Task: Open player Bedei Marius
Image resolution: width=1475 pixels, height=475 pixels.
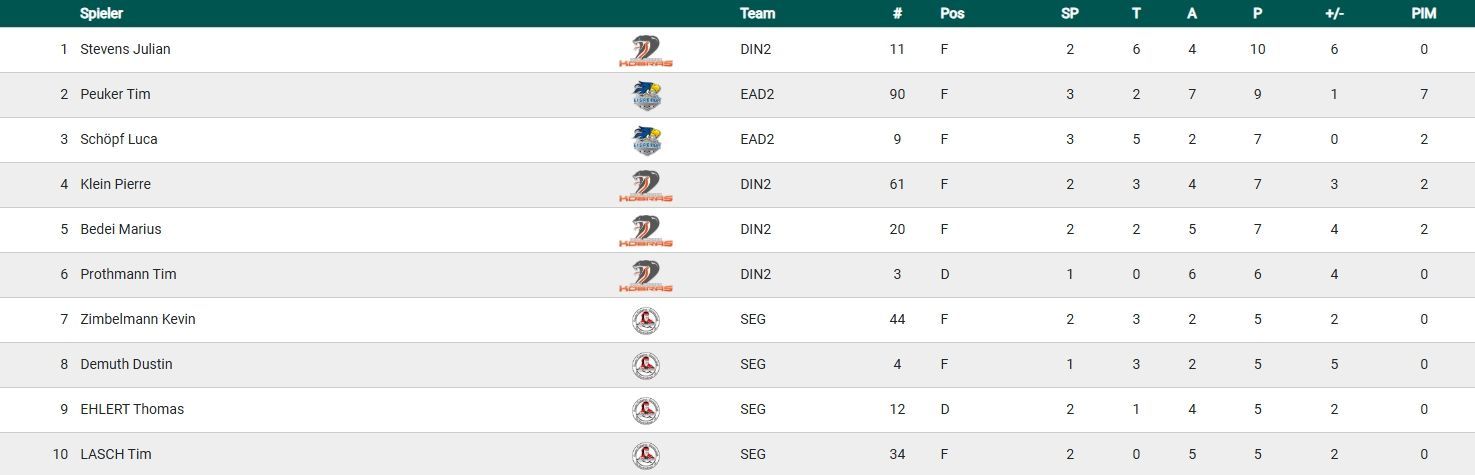Action: 120,229
